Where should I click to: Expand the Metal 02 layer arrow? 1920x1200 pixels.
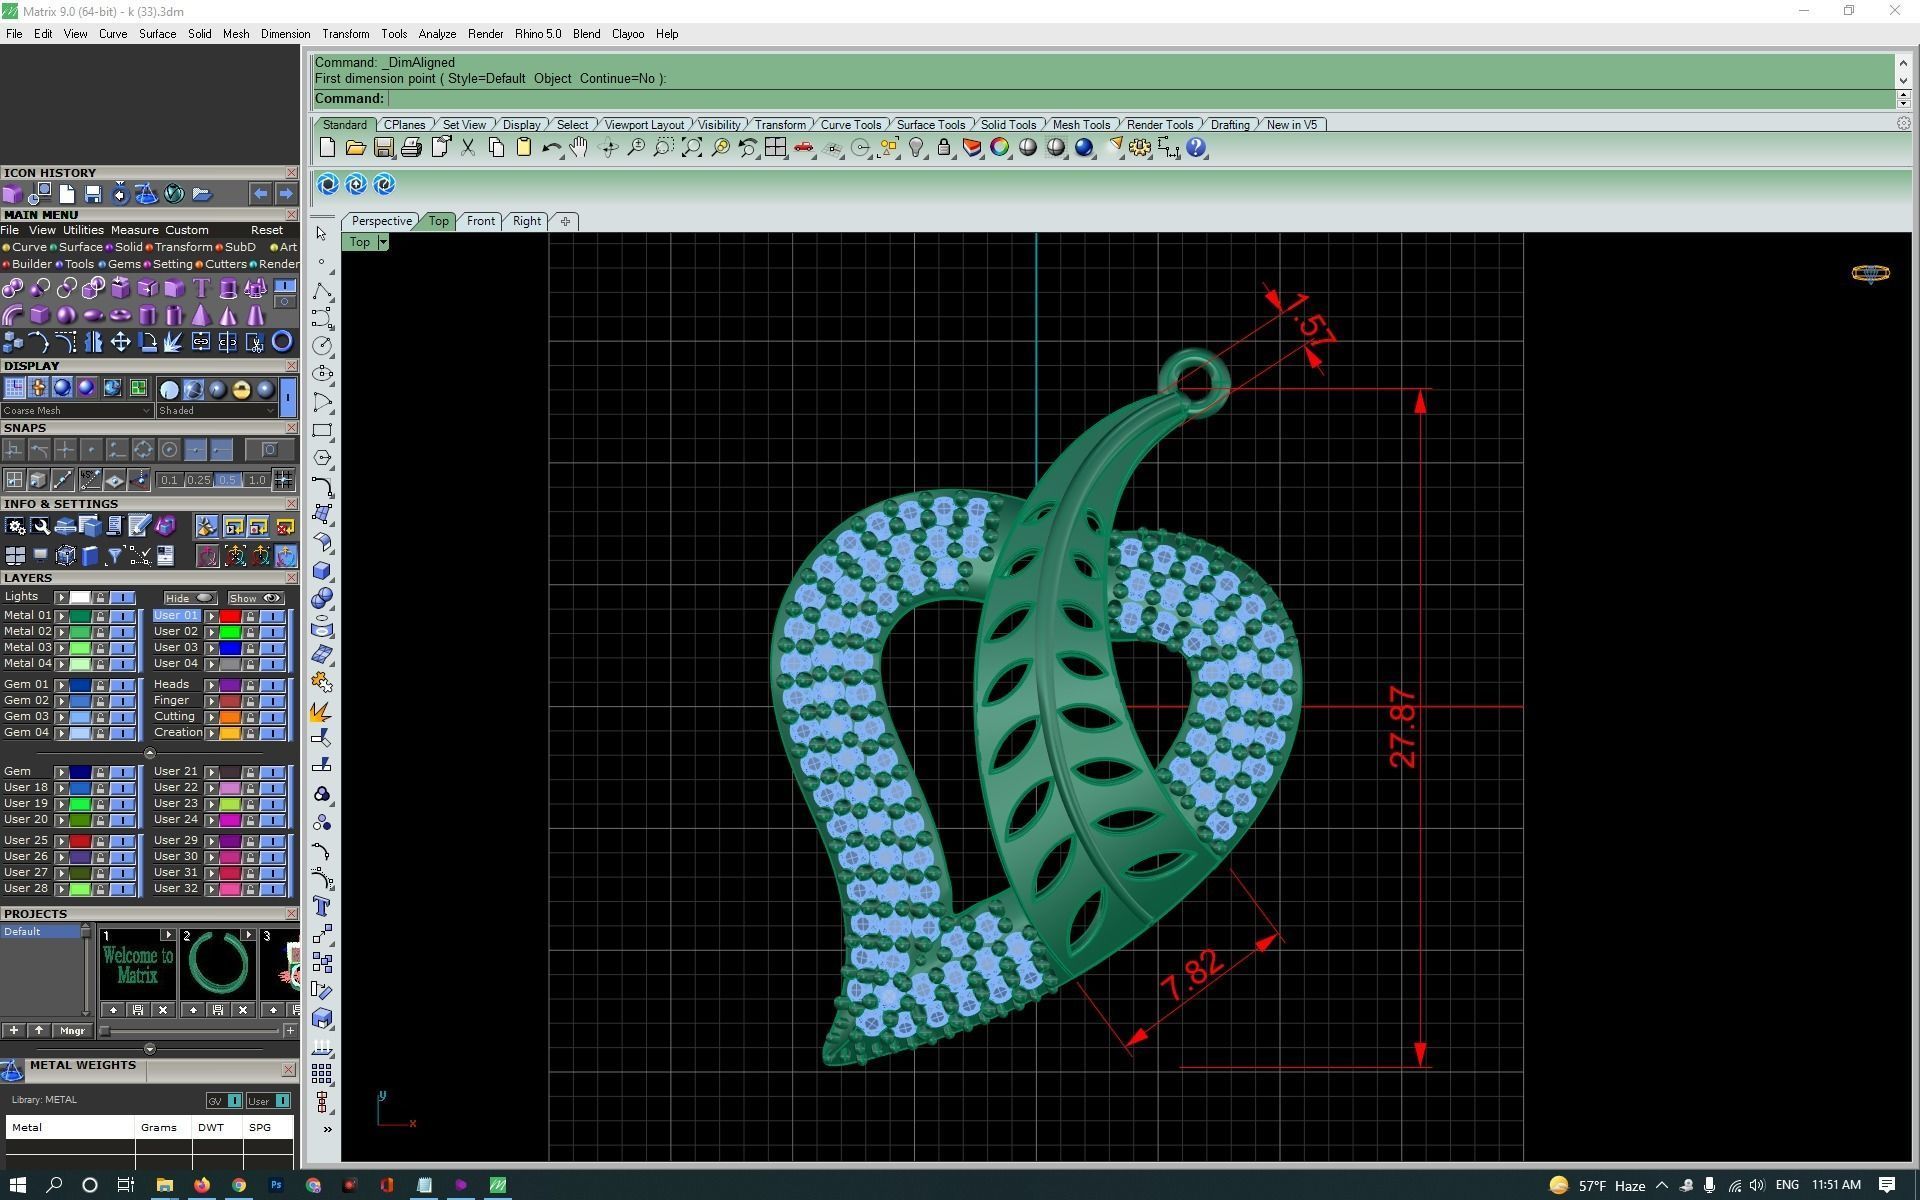point(61,632)
